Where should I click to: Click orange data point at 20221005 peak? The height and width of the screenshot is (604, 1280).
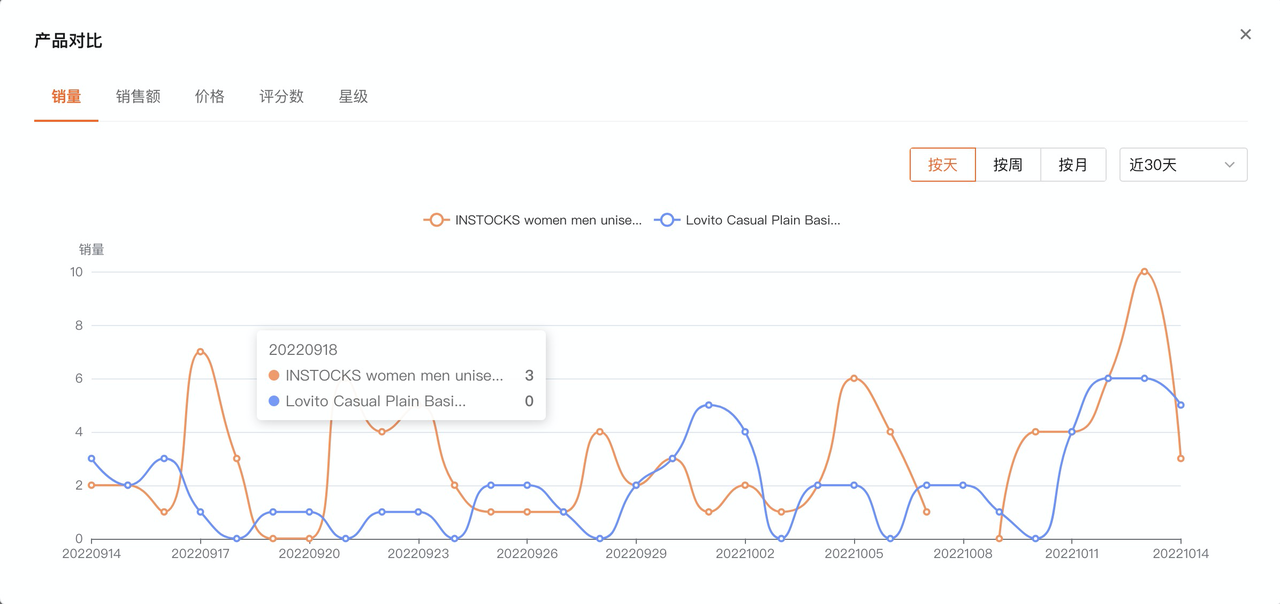(854, 379)
